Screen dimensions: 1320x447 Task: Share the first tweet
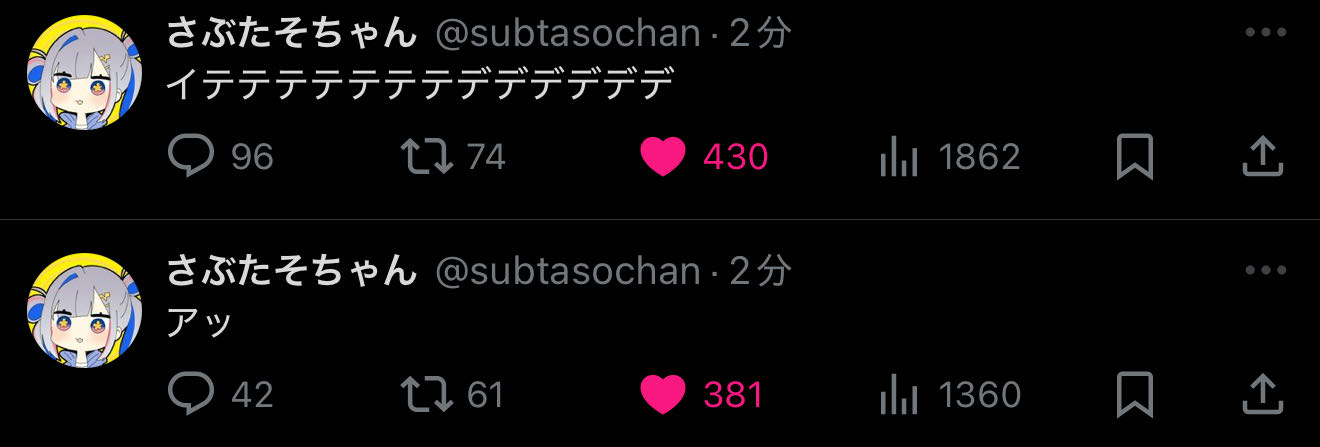coord(1262,157)
